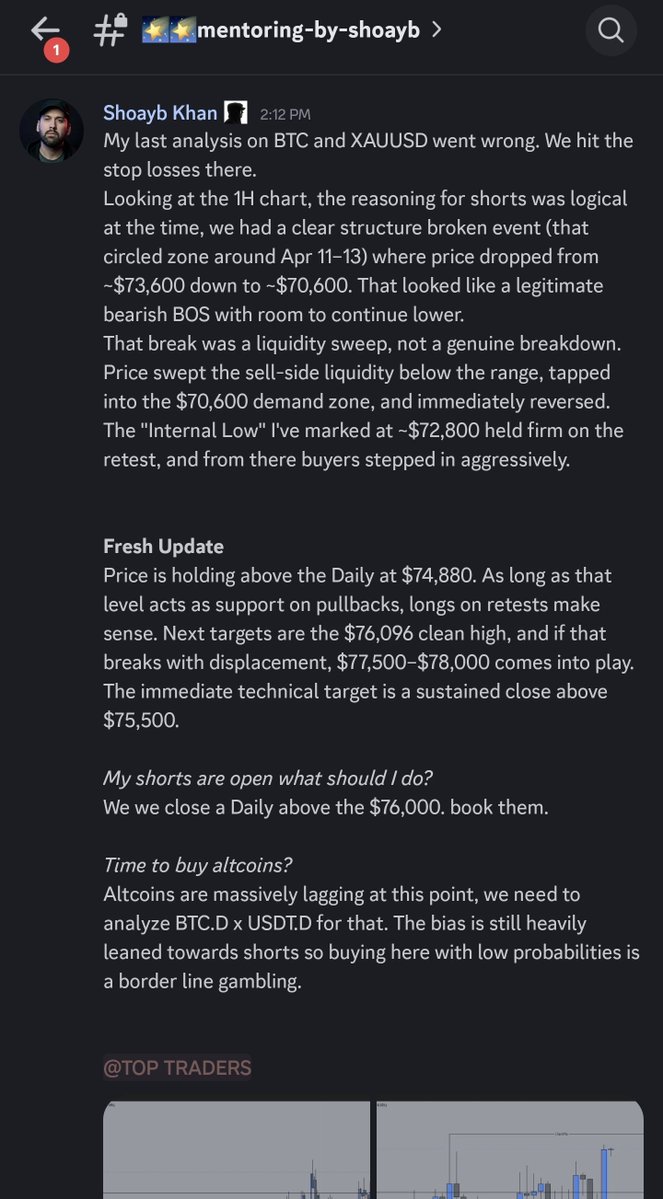
Task: Expand channel details via the title chevron
Action: pyautogui.click(x=436, y=30)
